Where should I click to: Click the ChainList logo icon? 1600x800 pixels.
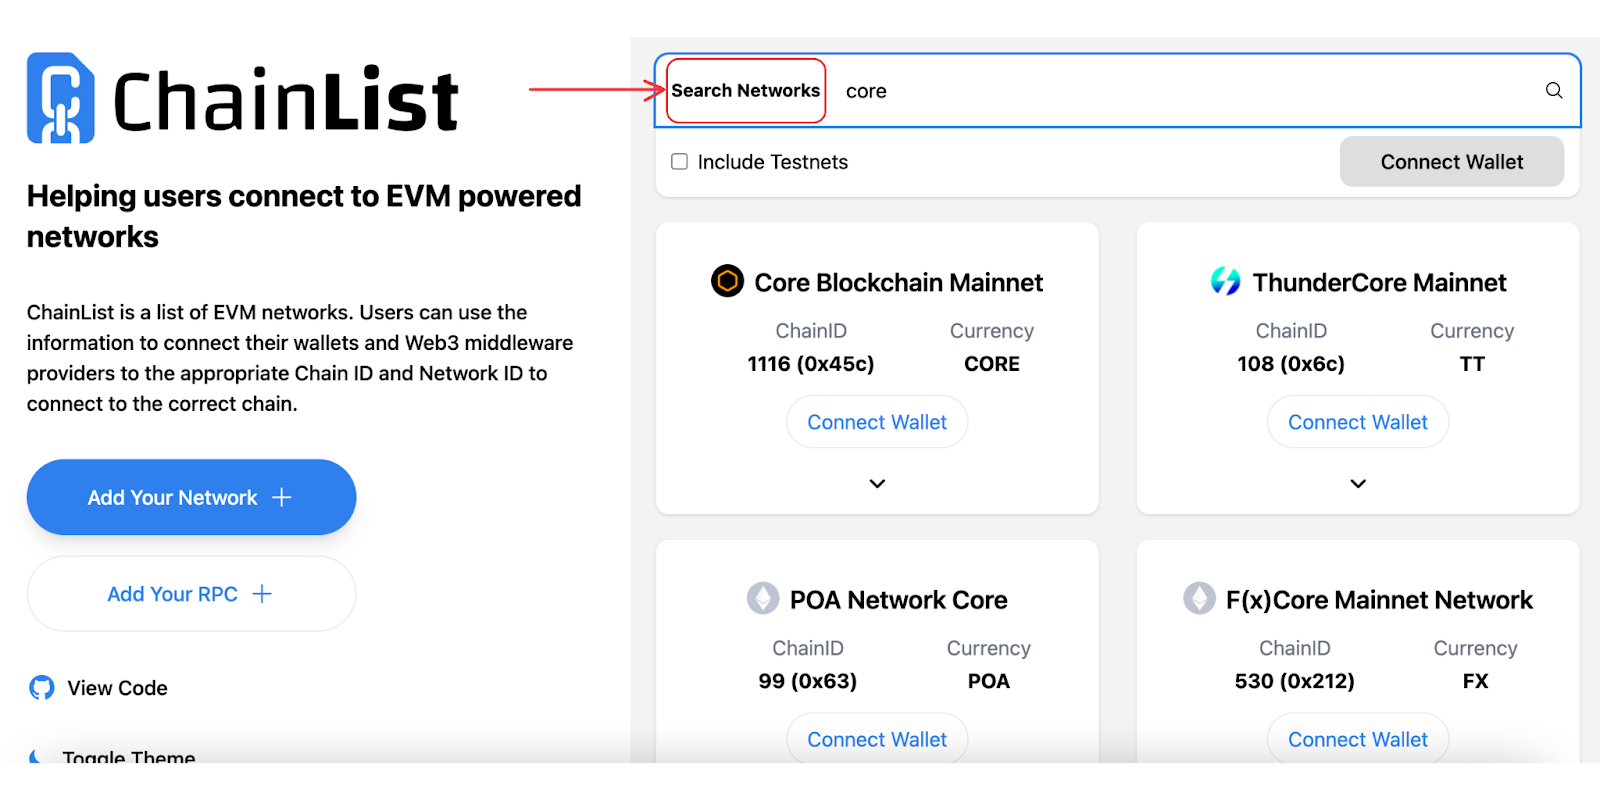point(60,98)
